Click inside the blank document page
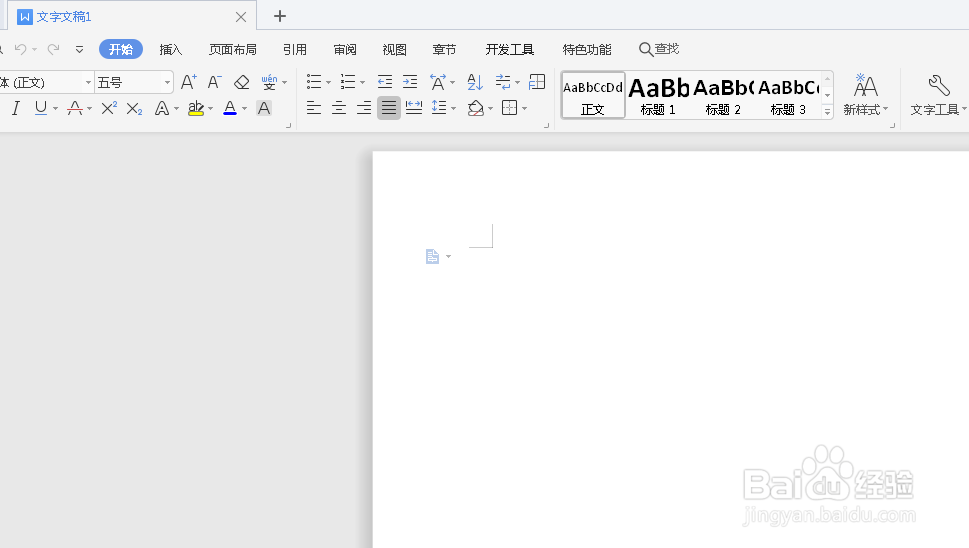 [671, 349]
